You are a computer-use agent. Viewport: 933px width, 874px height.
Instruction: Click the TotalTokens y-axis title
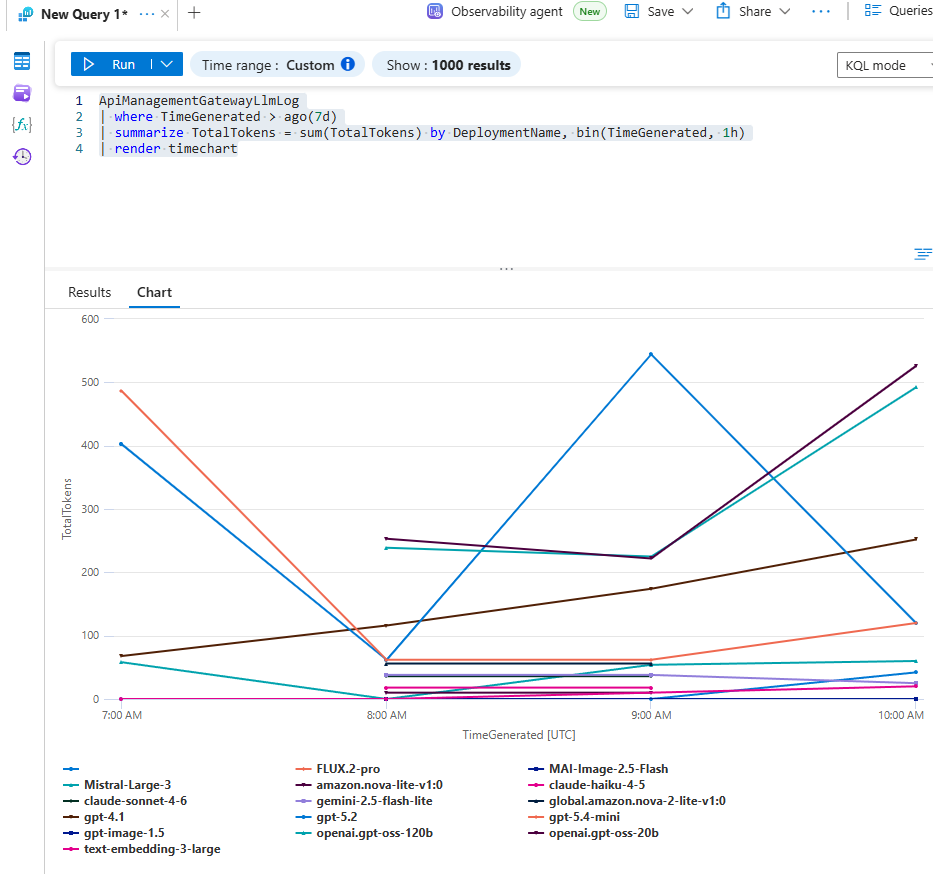pos(67,509)
